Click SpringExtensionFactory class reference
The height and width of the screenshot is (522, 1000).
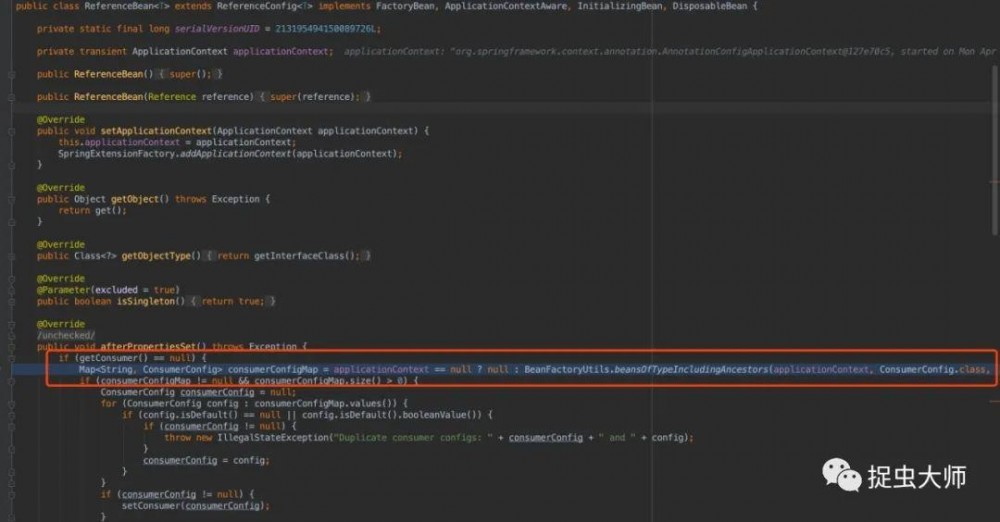click(116, 154)
